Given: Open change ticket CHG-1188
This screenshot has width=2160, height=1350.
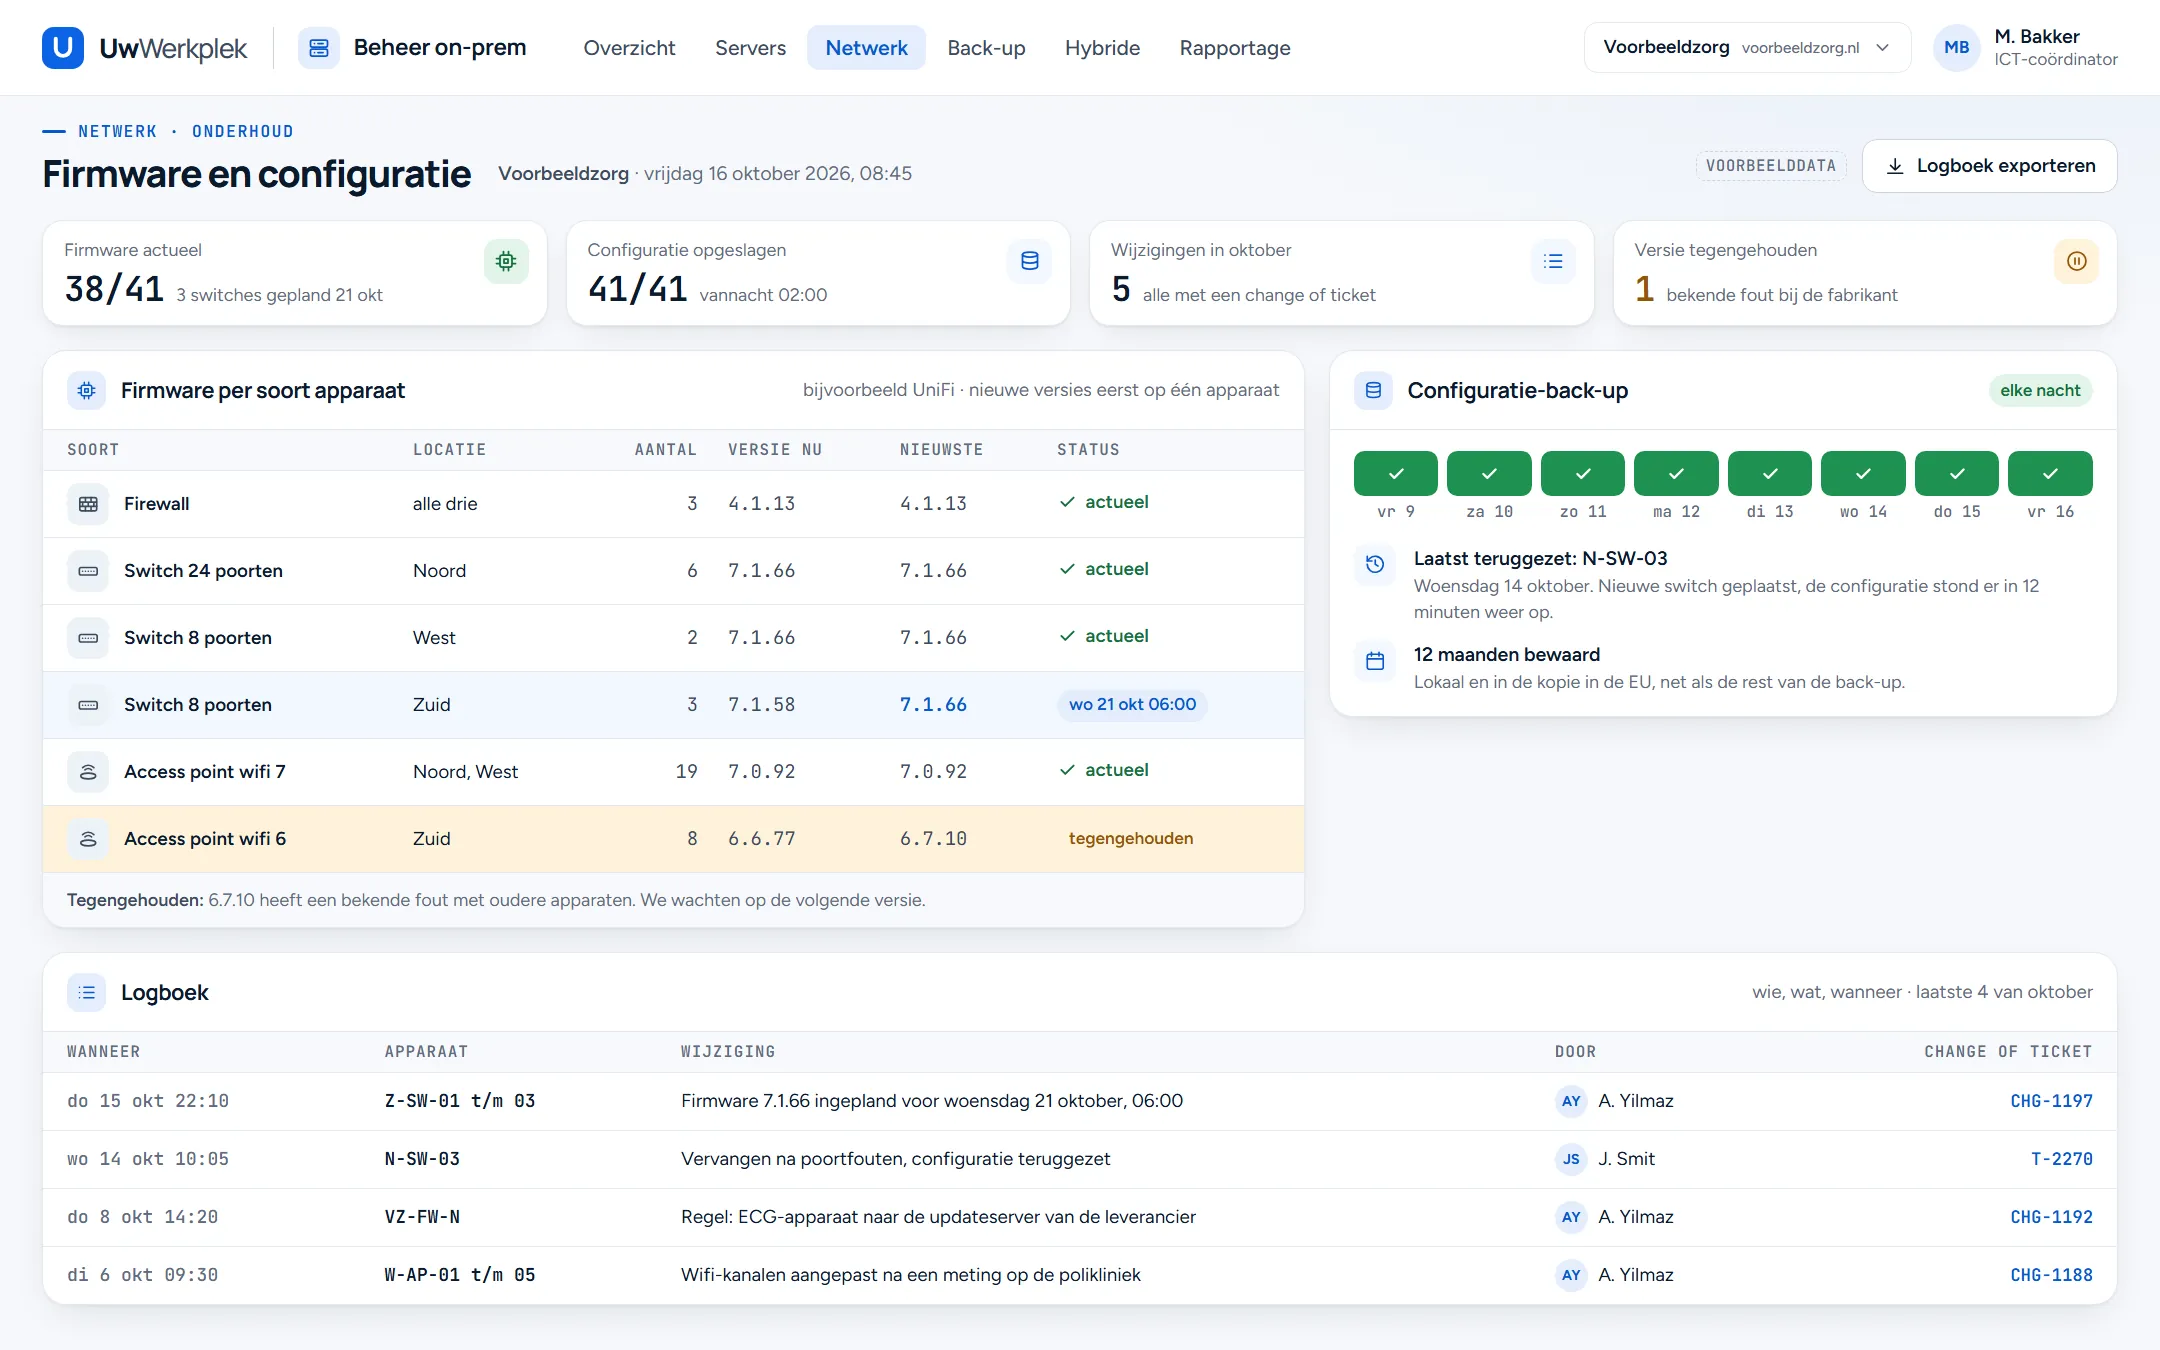Looking at the screenshot, I should pyautogui.click(x=2051, y=1275).
